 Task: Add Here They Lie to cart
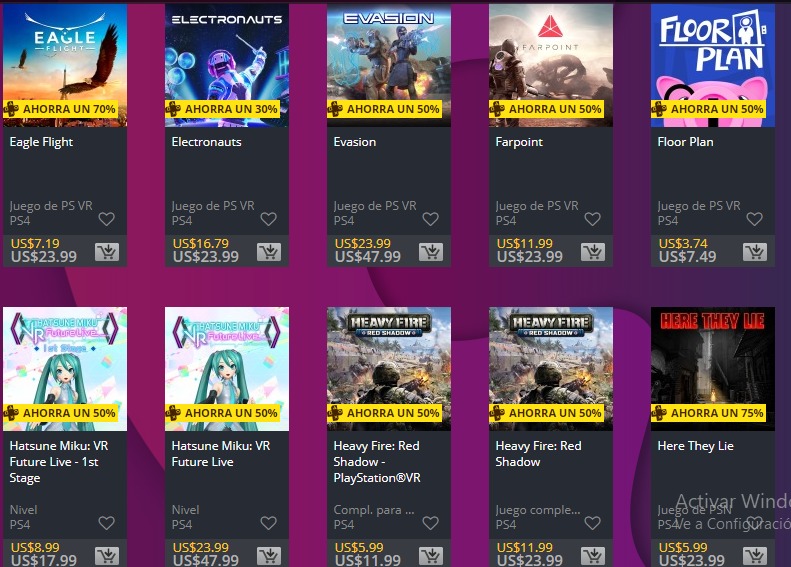pos(755,555)
